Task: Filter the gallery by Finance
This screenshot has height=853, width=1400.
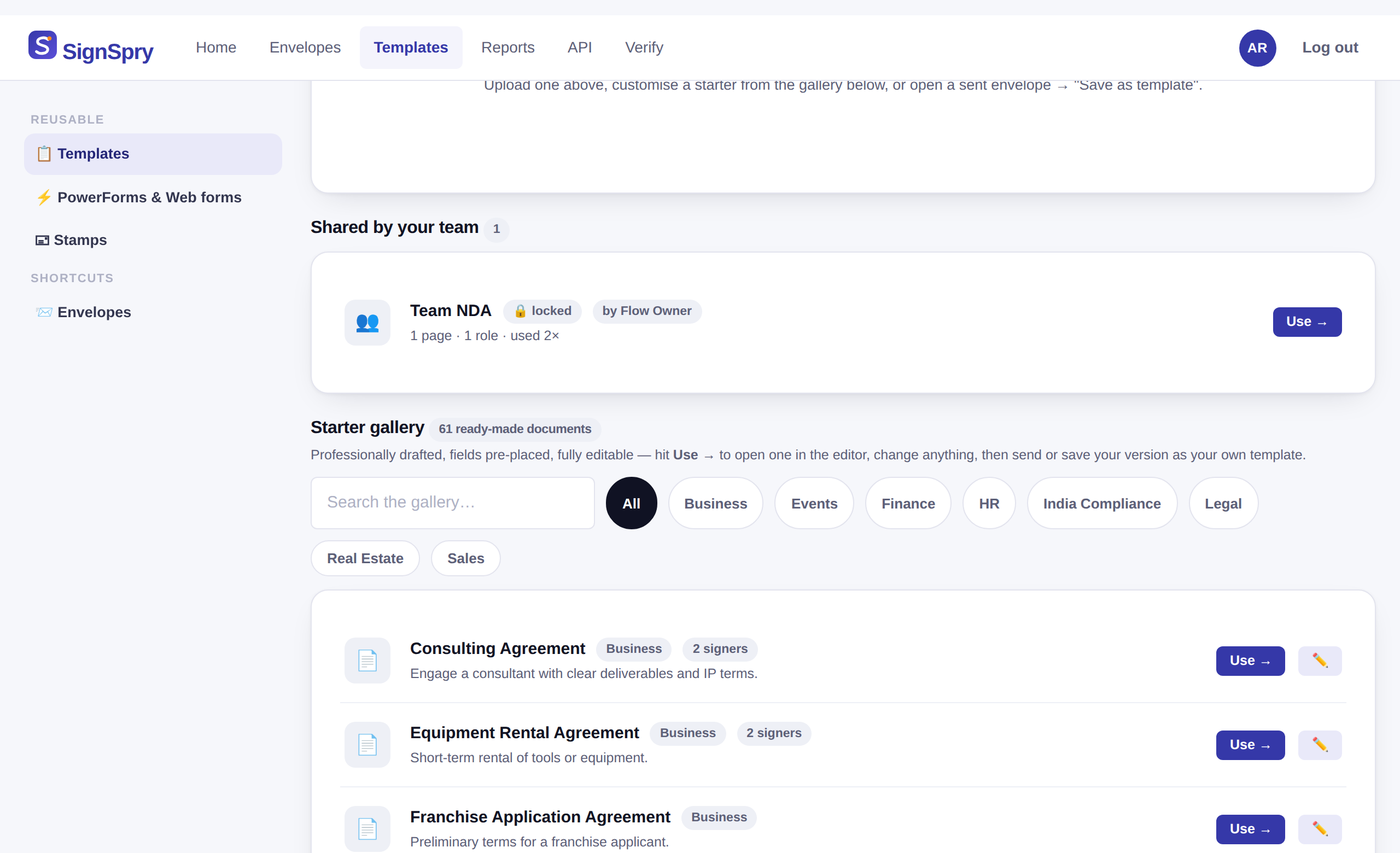Action: (908, 503)
